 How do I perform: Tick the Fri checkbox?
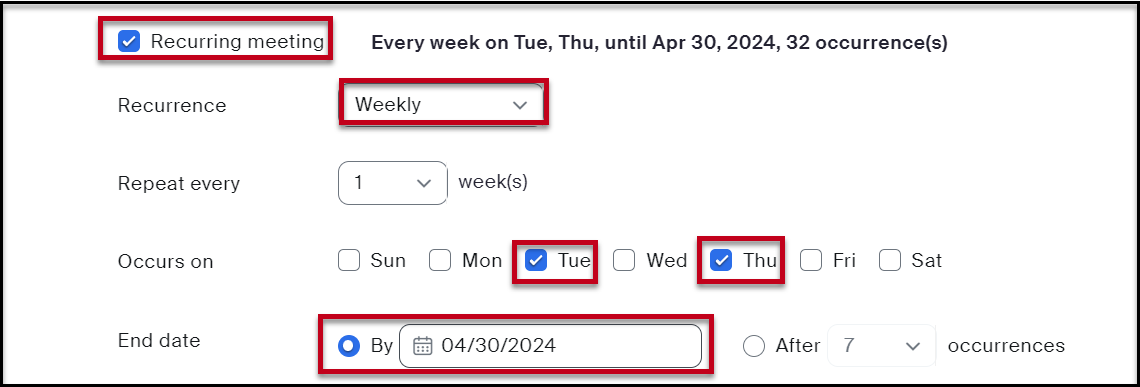click(x=811, y=260)
